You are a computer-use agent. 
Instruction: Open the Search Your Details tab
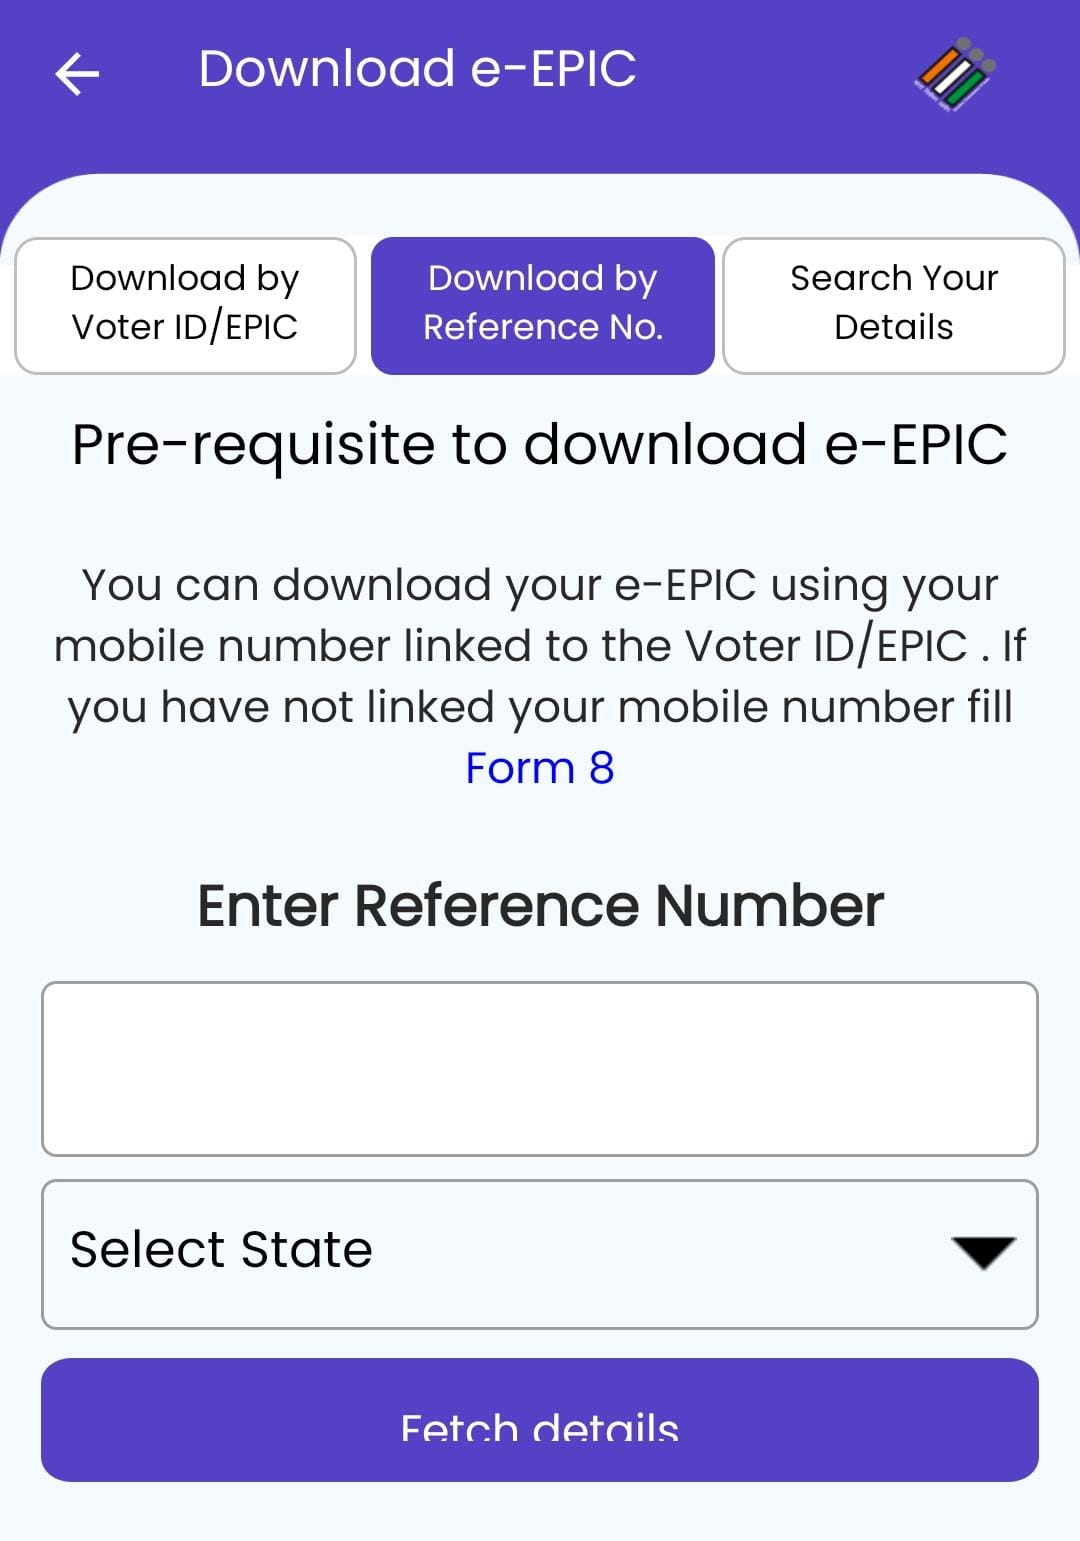pyautogui.click(x=893, y=305)
